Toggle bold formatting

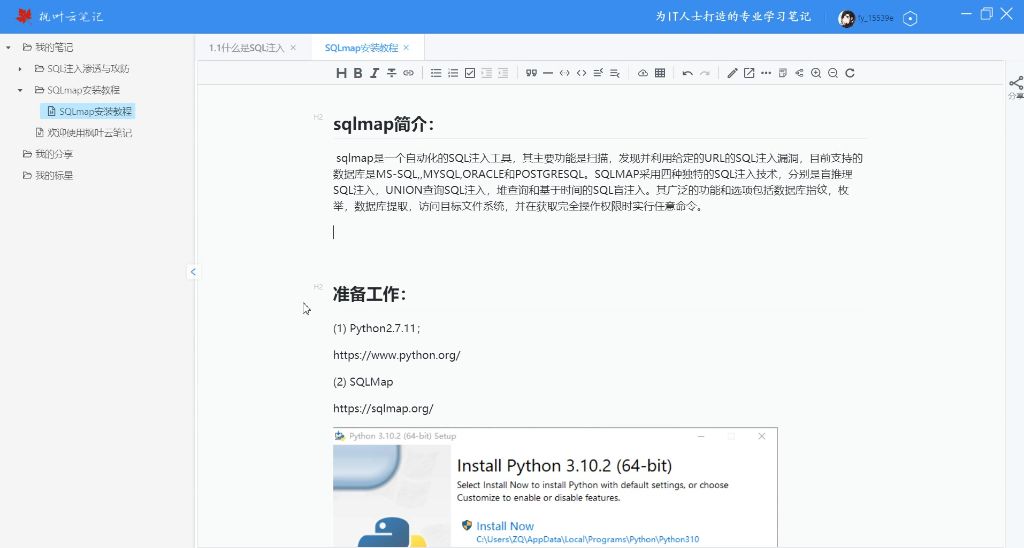pos(358,73)
